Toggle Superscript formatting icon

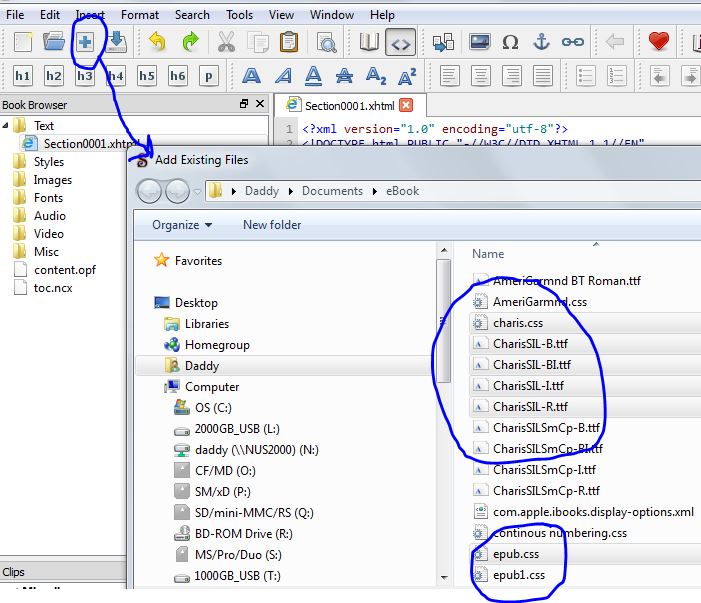(x=407, y=76)
